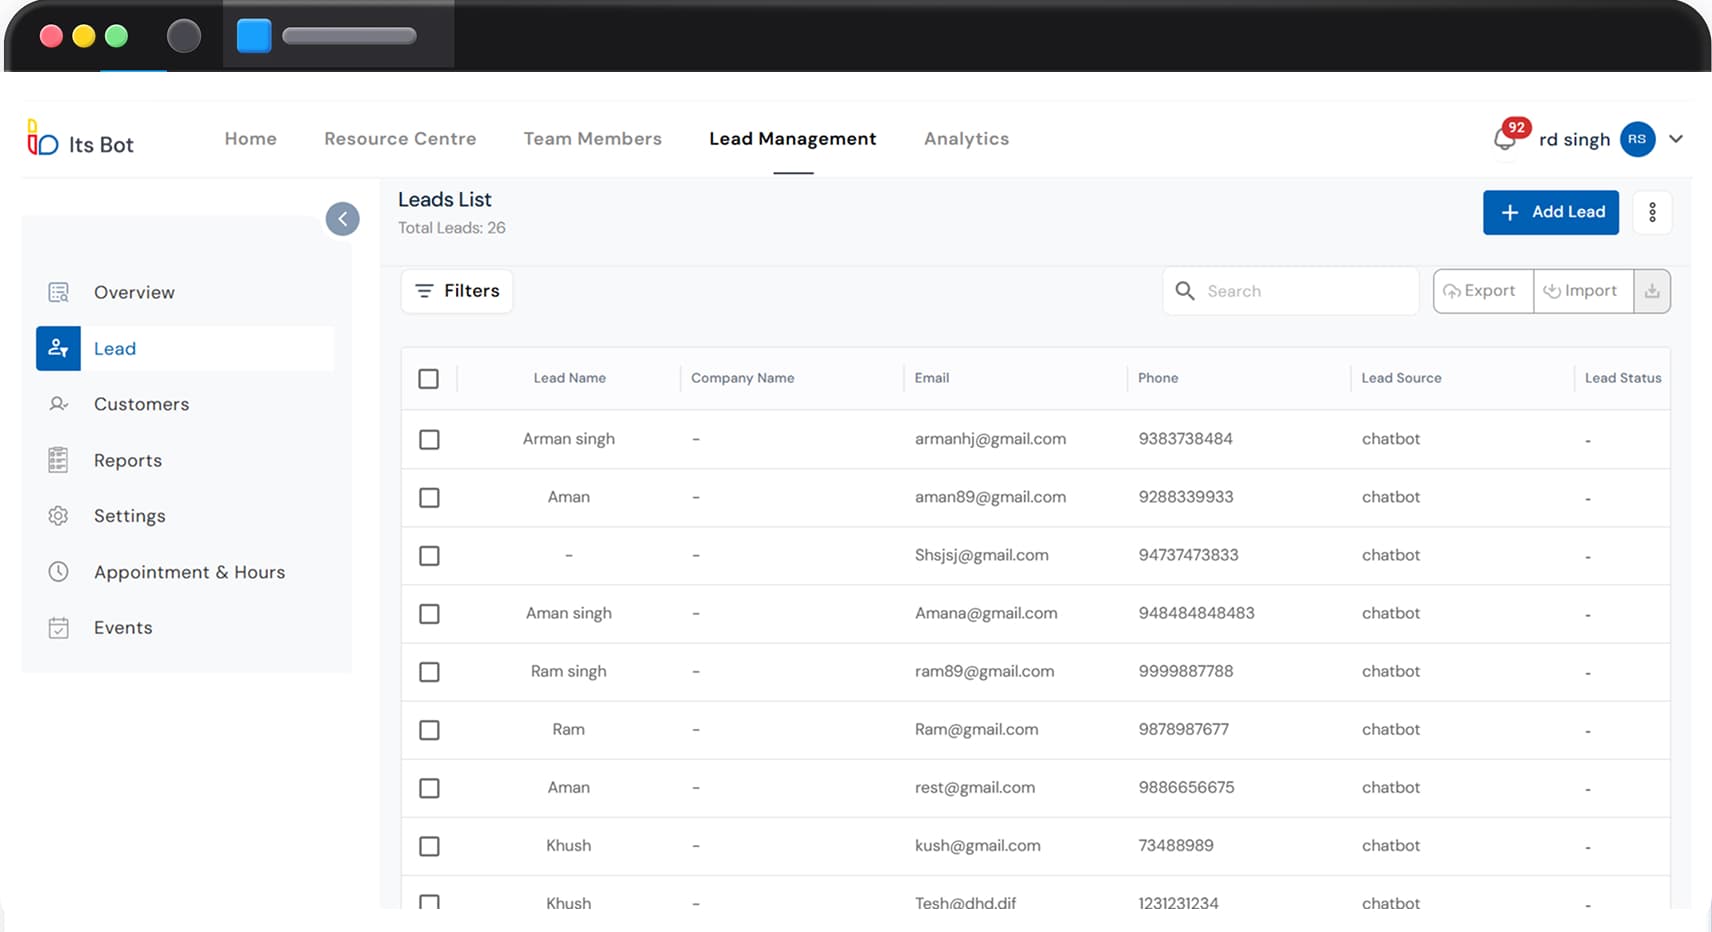
Task: Click the search magnifier icon
Action: [1185, 291]
